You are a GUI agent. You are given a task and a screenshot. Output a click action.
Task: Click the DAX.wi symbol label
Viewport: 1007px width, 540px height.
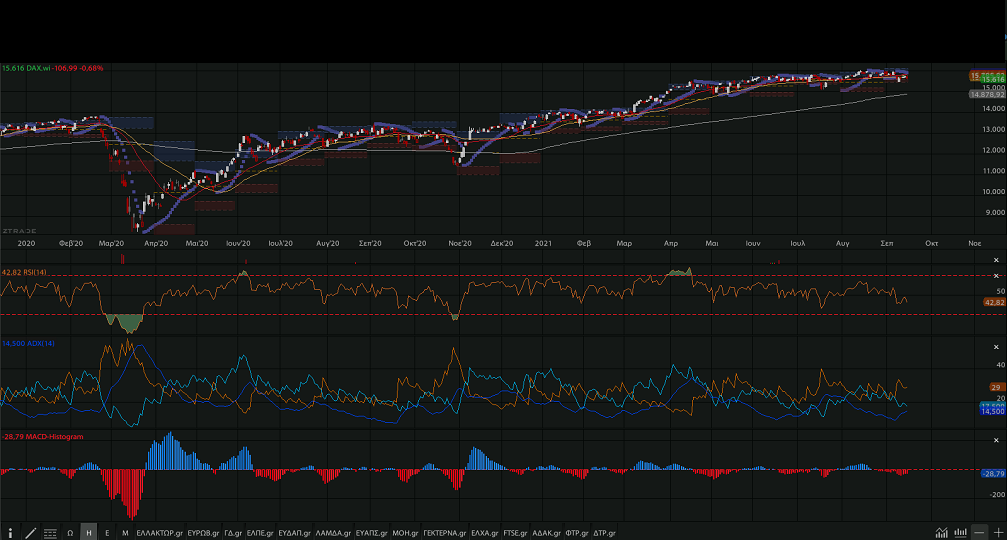coord(38,68)
